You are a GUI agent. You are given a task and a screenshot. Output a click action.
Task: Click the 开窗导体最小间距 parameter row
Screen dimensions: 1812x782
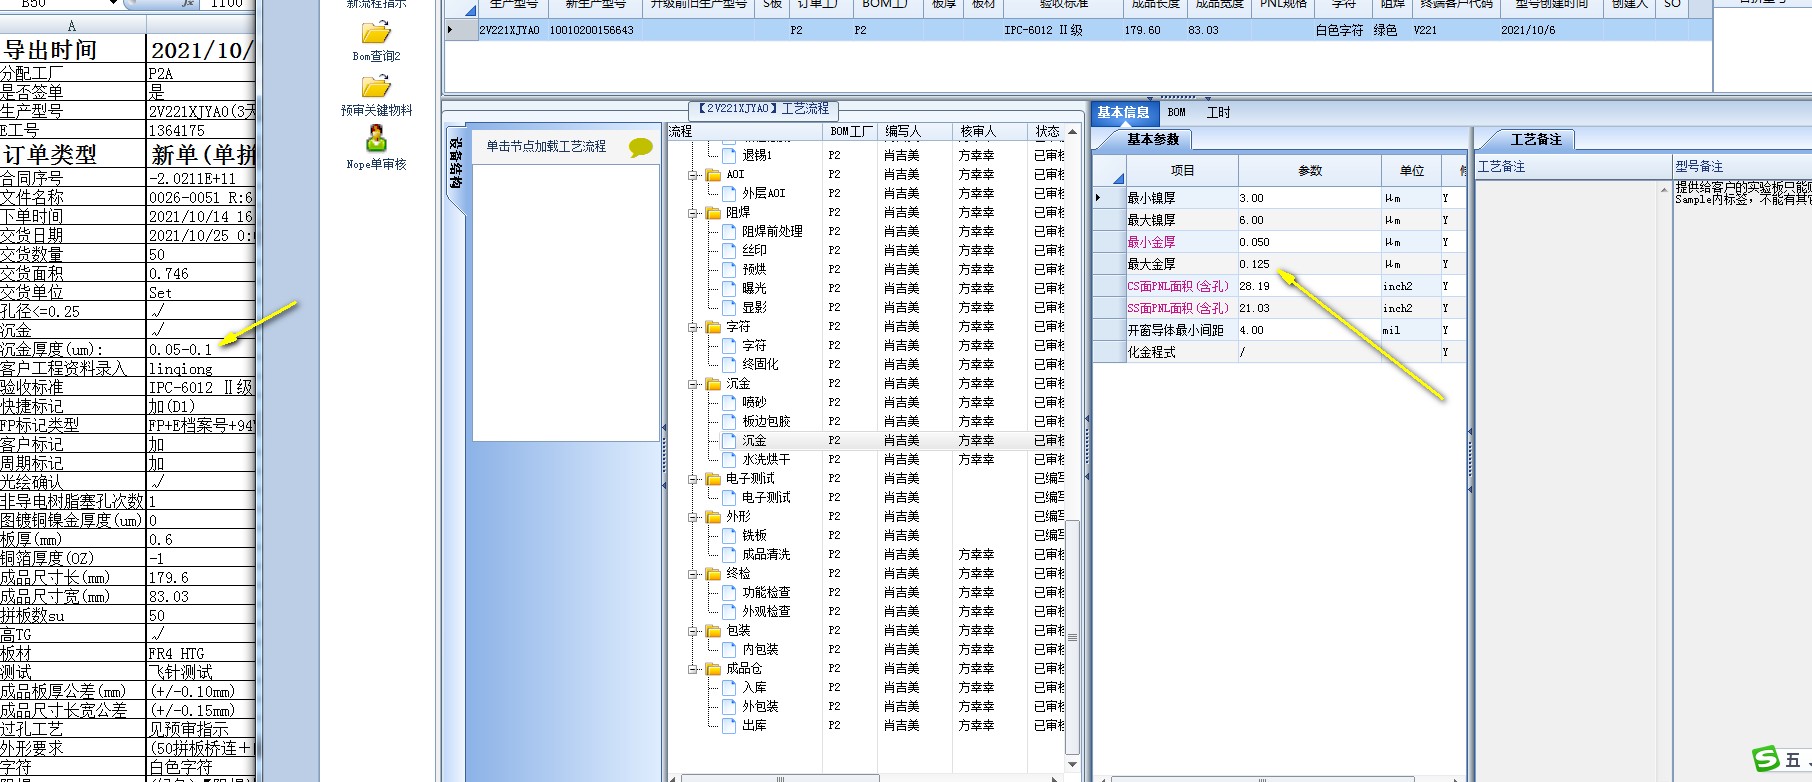point(1279,330)
